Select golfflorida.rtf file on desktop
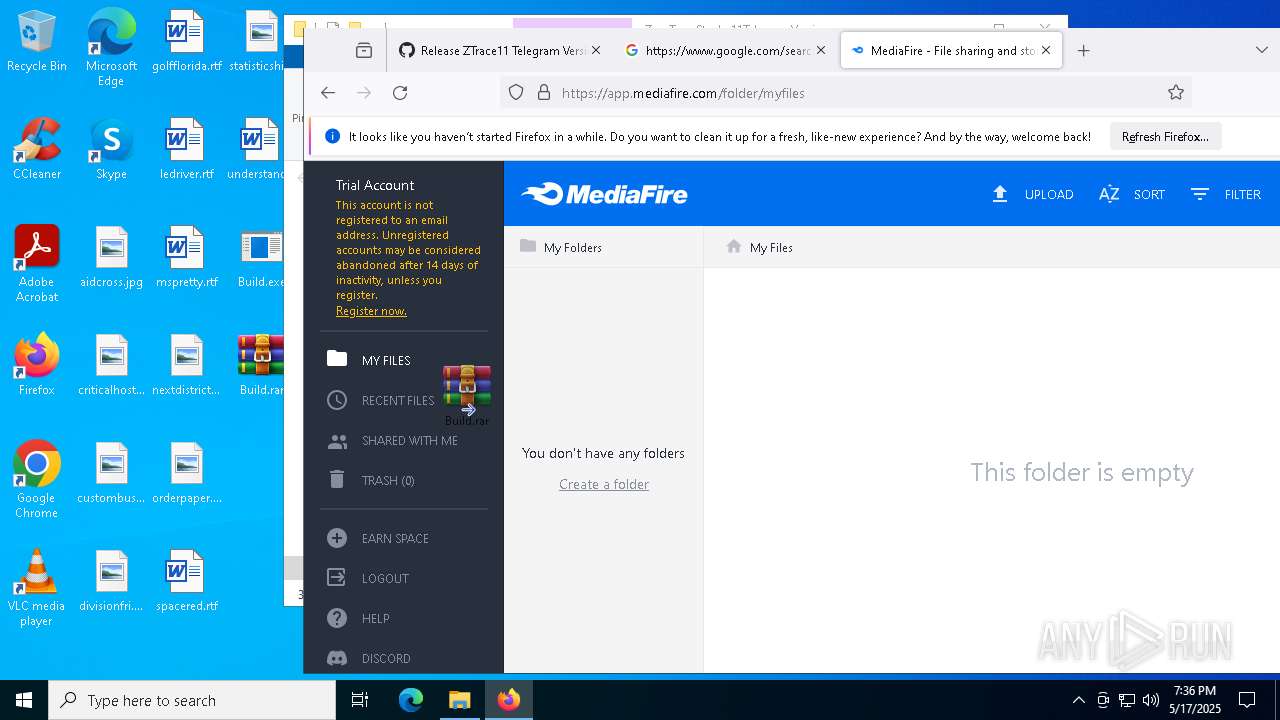The height and width of the screenshot is (720, 1280). point(186,42)
